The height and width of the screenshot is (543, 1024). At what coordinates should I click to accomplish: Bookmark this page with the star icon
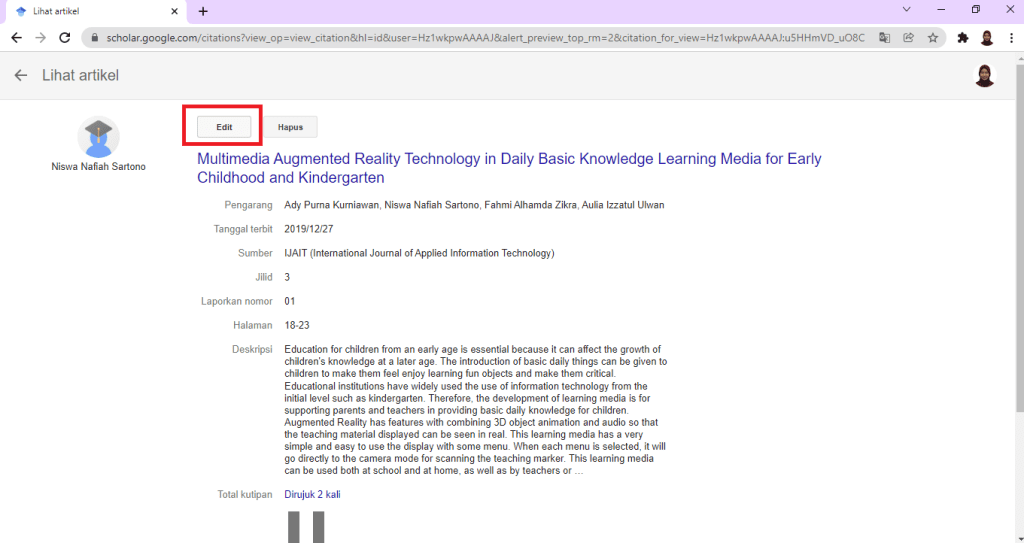coord(932,38)
